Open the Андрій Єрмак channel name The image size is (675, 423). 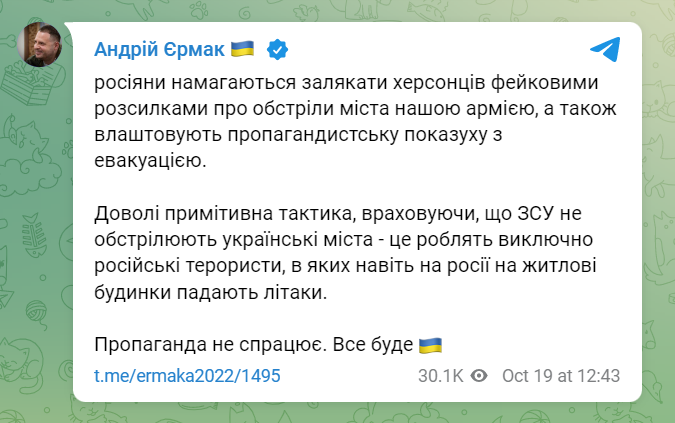click(x=157, y=48)
